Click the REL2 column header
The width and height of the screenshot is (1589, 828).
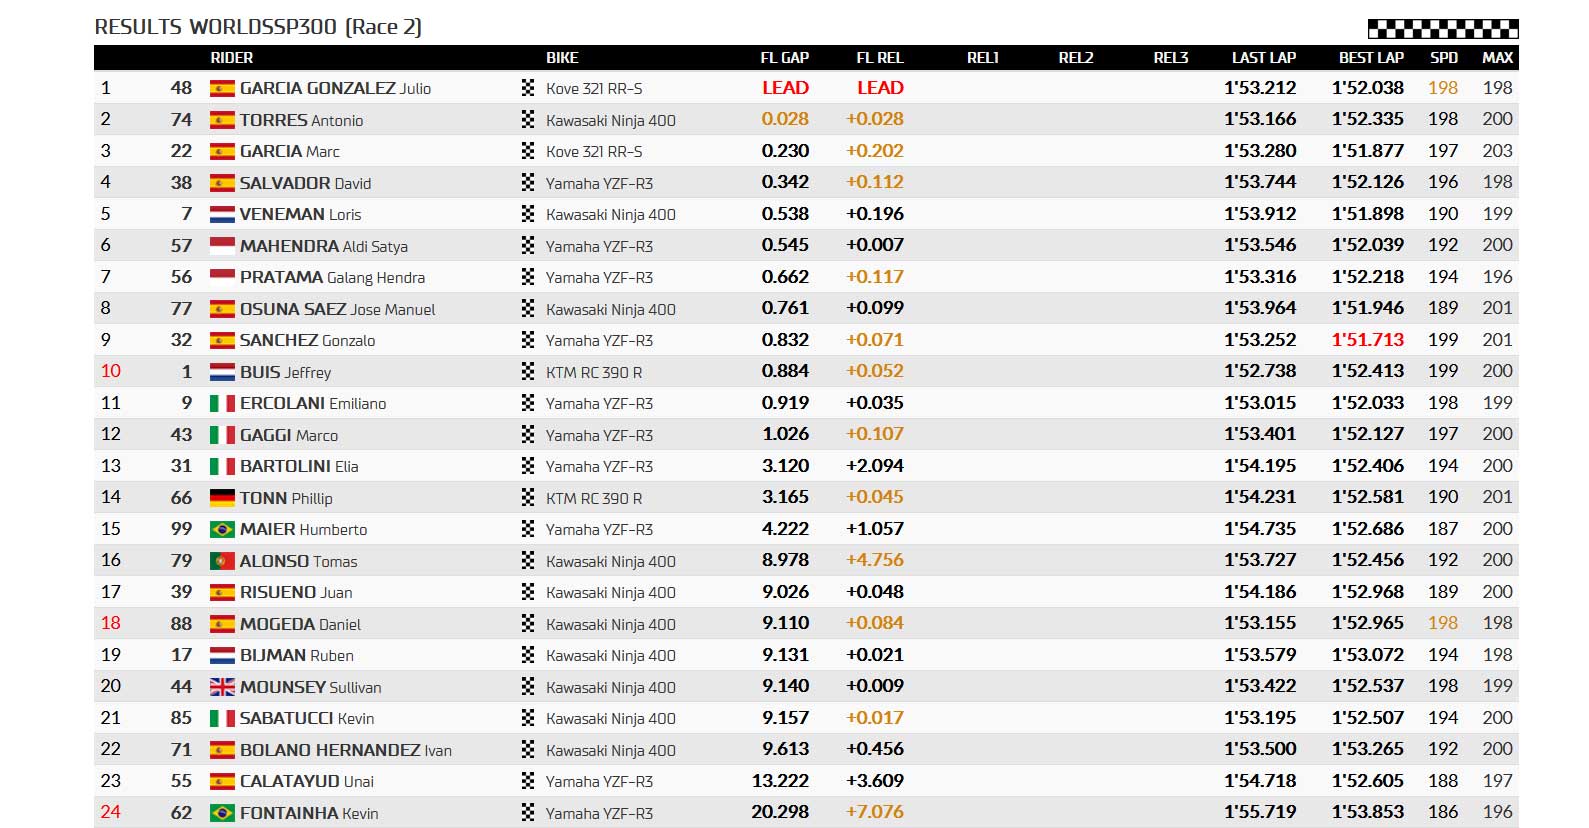pyautogui.click(x=1076, y=58)
